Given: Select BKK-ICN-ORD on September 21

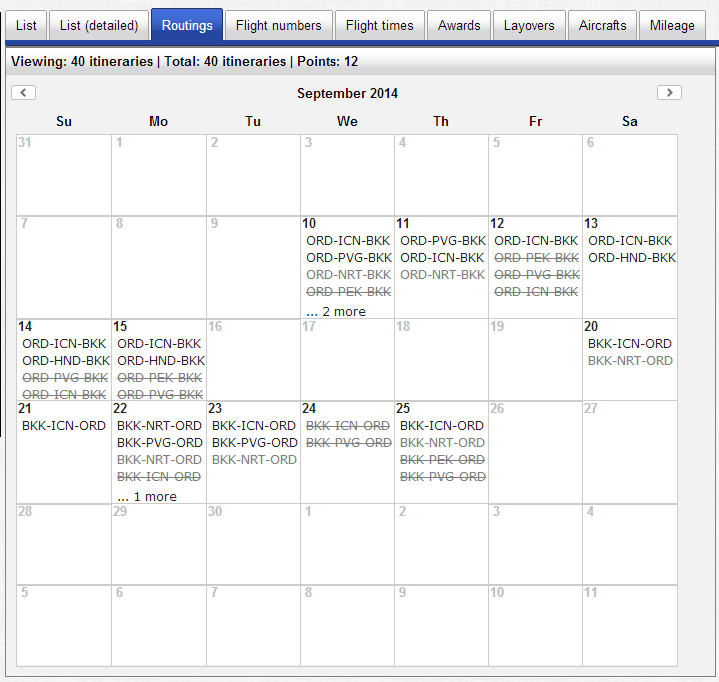Looking at the screenshot, I should [x=64, y=426].
